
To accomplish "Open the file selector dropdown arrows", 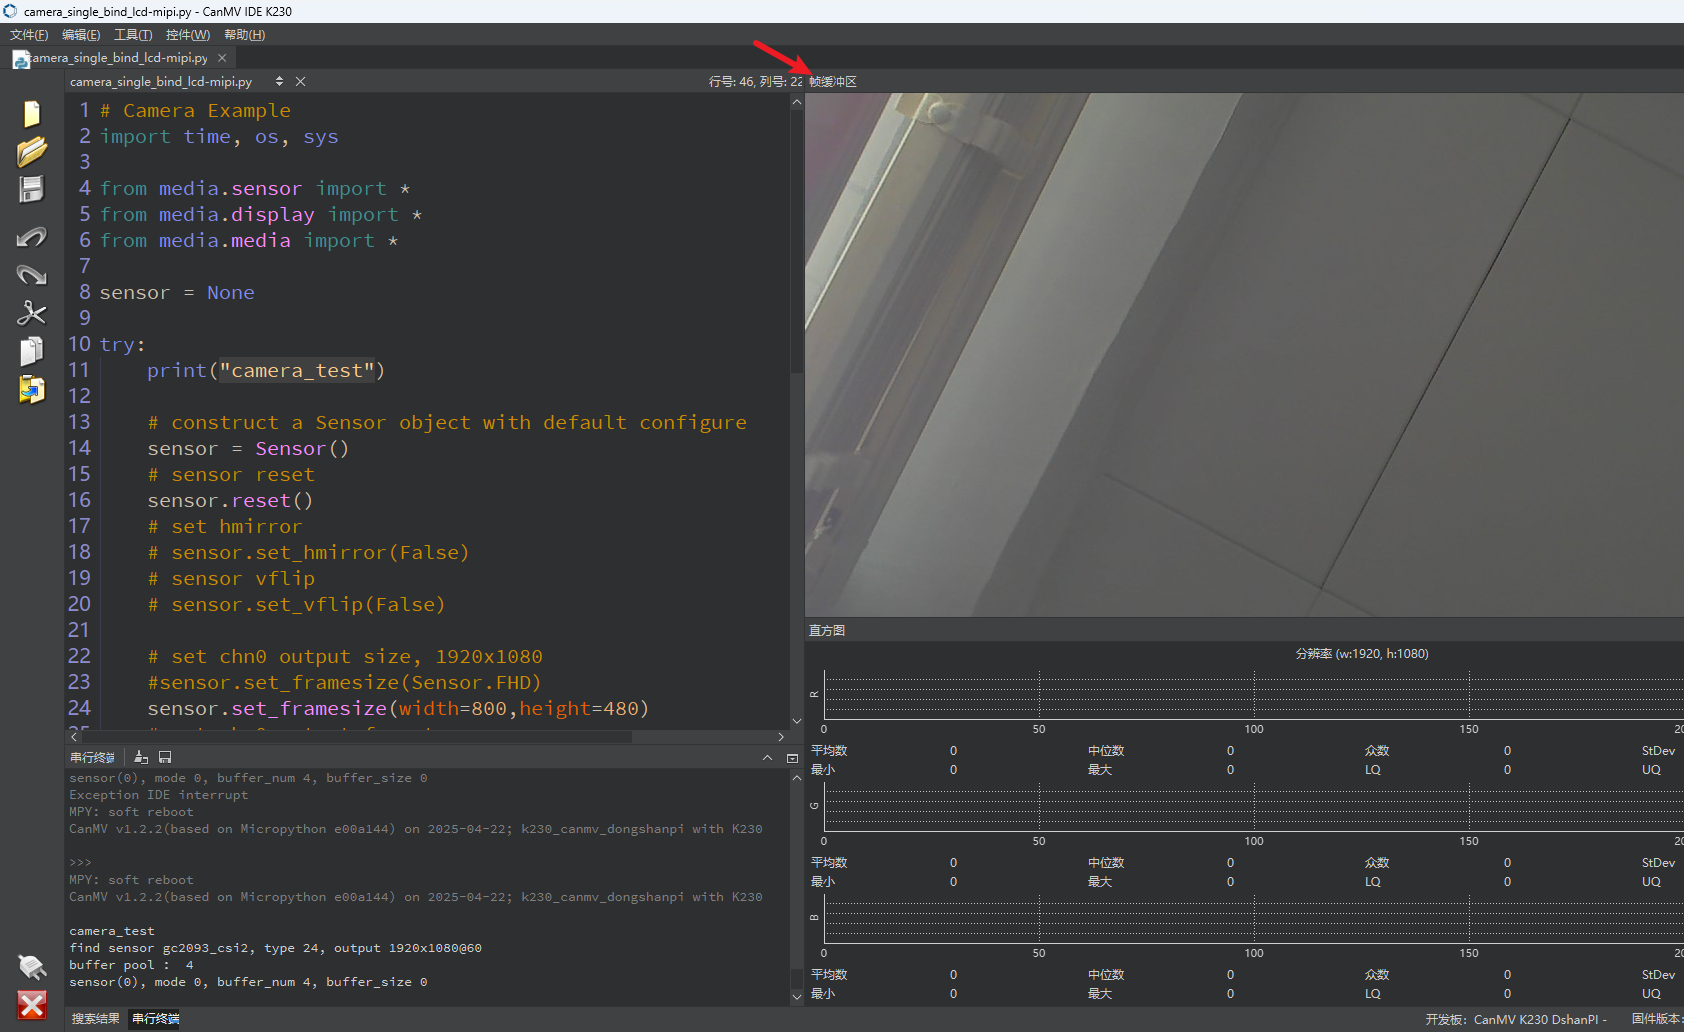I will [x=279, y=81].
